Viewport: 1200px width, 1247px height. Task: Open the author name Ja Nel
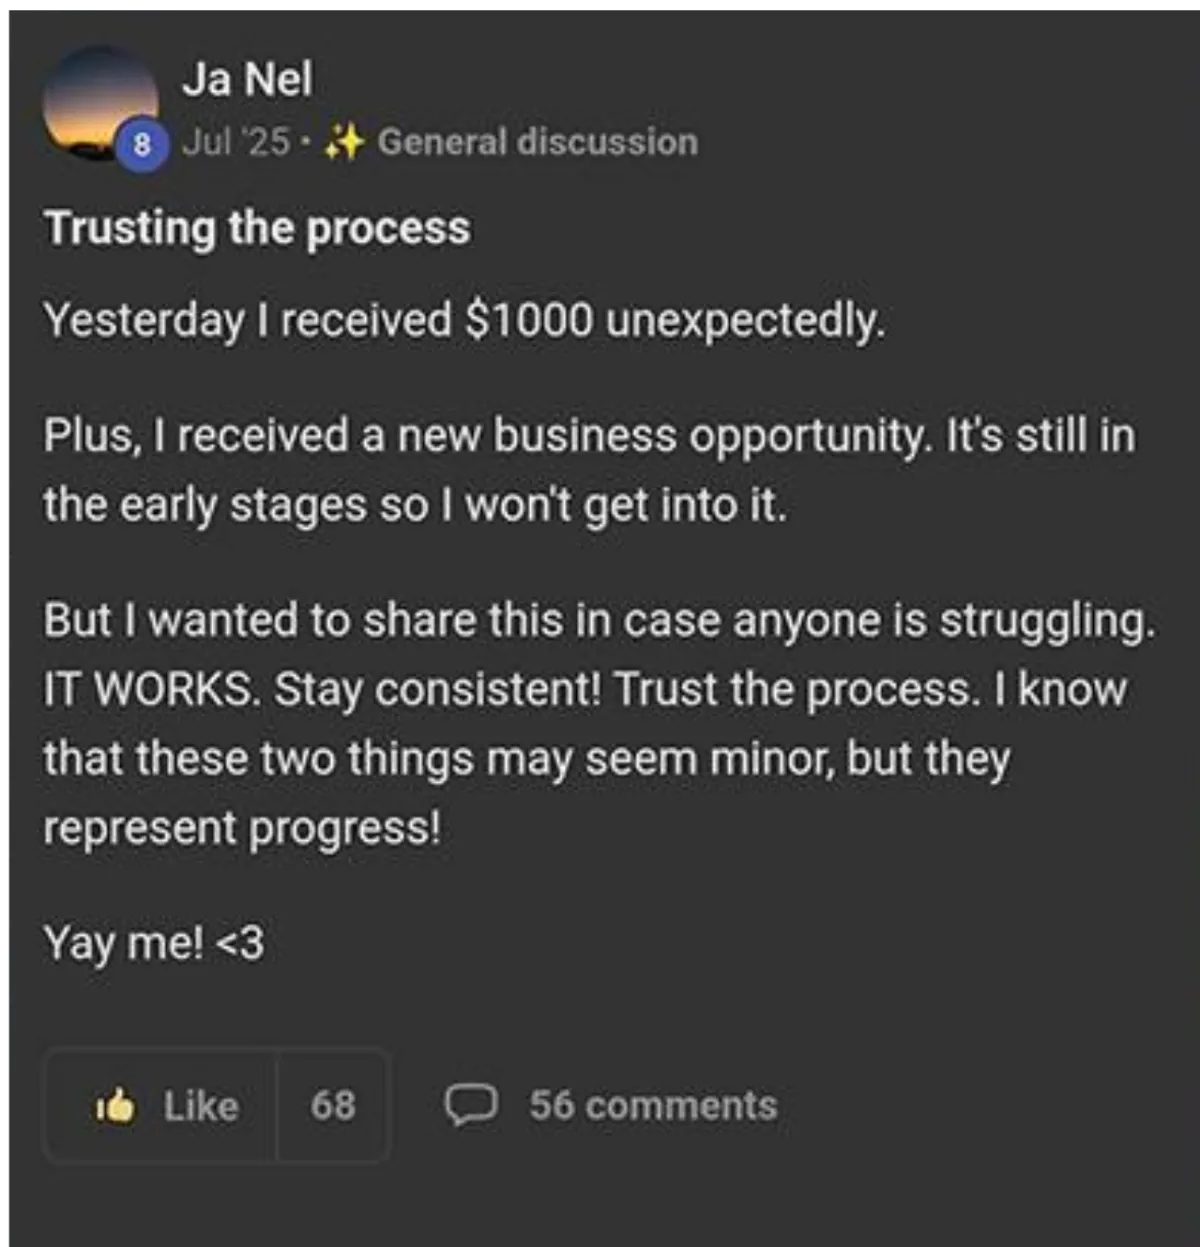246,79
